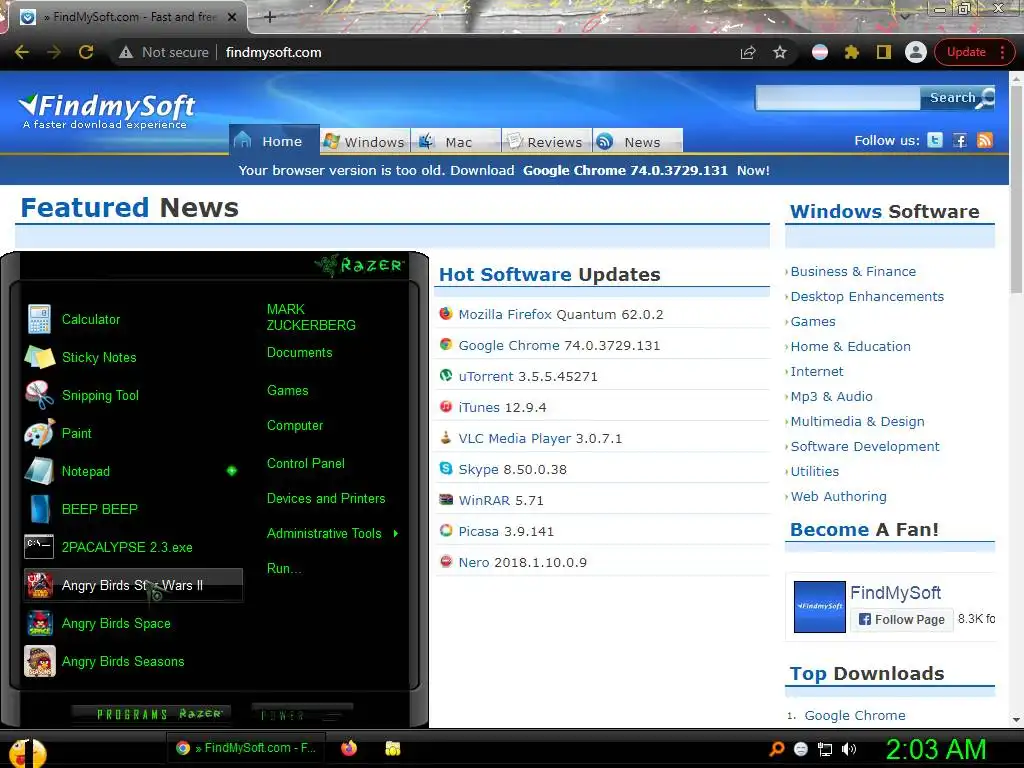This screenshot has height=768, width=1024.
Task: Bookmark this page with the star icon
Action: pyautogui.click(x=780, y=52)
